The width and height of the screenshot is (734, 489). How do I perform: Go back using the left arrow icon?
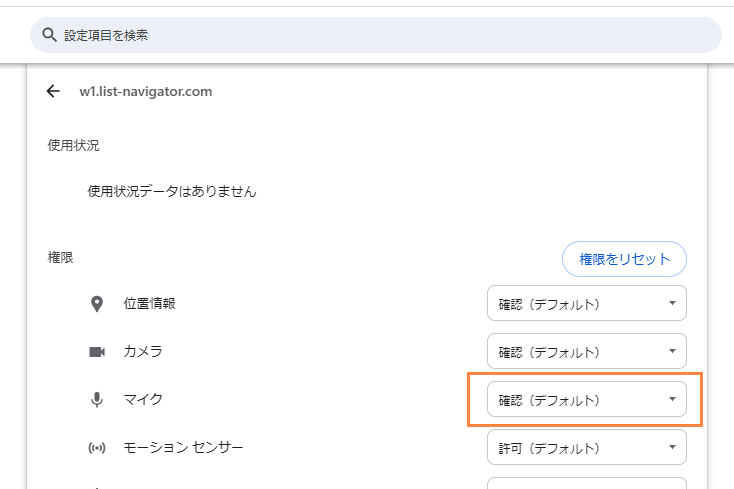(53, 91)
